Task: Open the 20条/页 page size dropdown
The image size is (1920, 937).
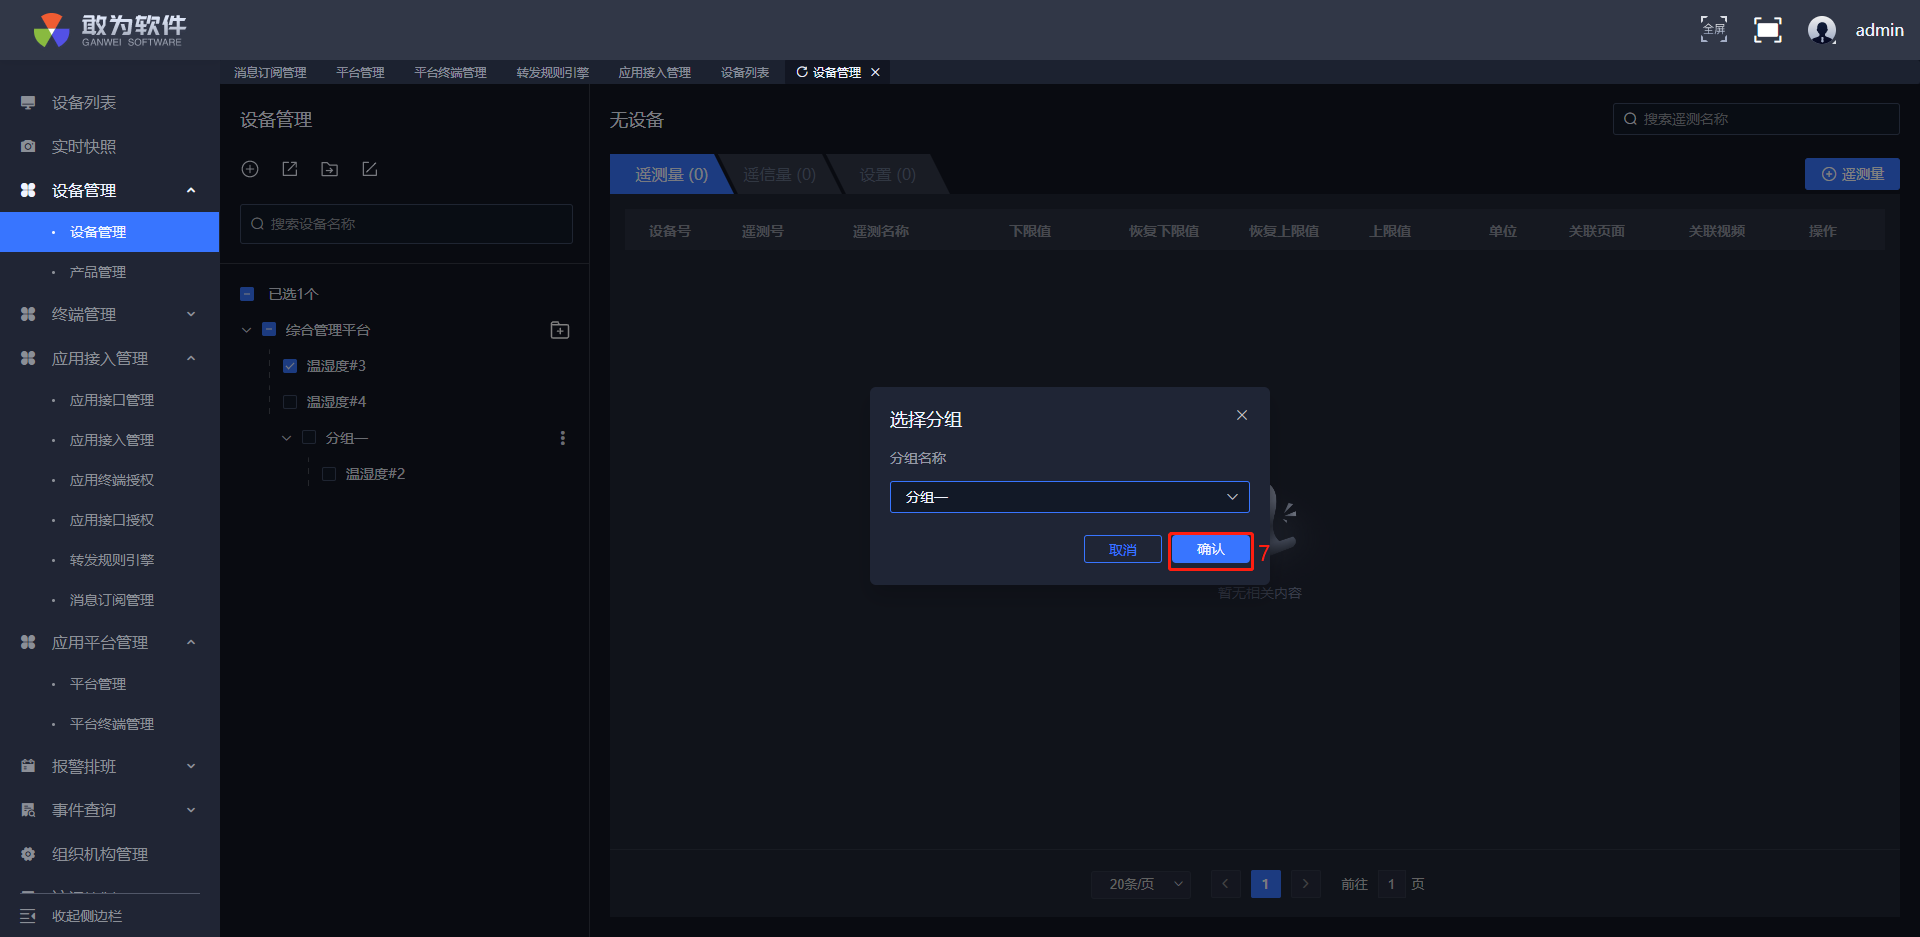Action: point(1141,884)
